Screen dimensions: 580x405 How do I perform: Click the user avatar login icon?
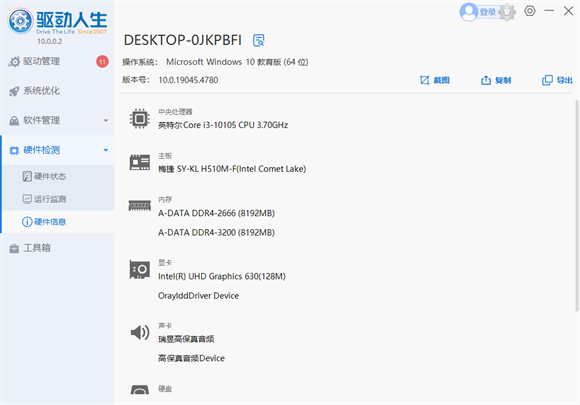click(469, 12)
